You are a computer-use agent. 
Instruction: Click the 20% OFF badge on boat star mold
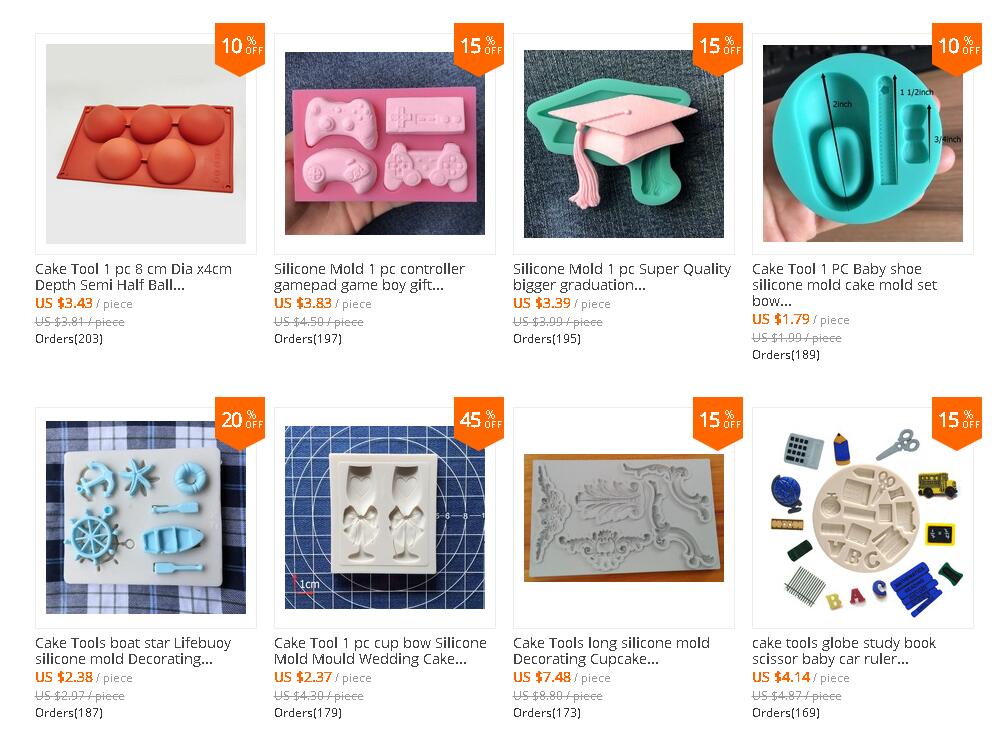(x=240, y=421)
